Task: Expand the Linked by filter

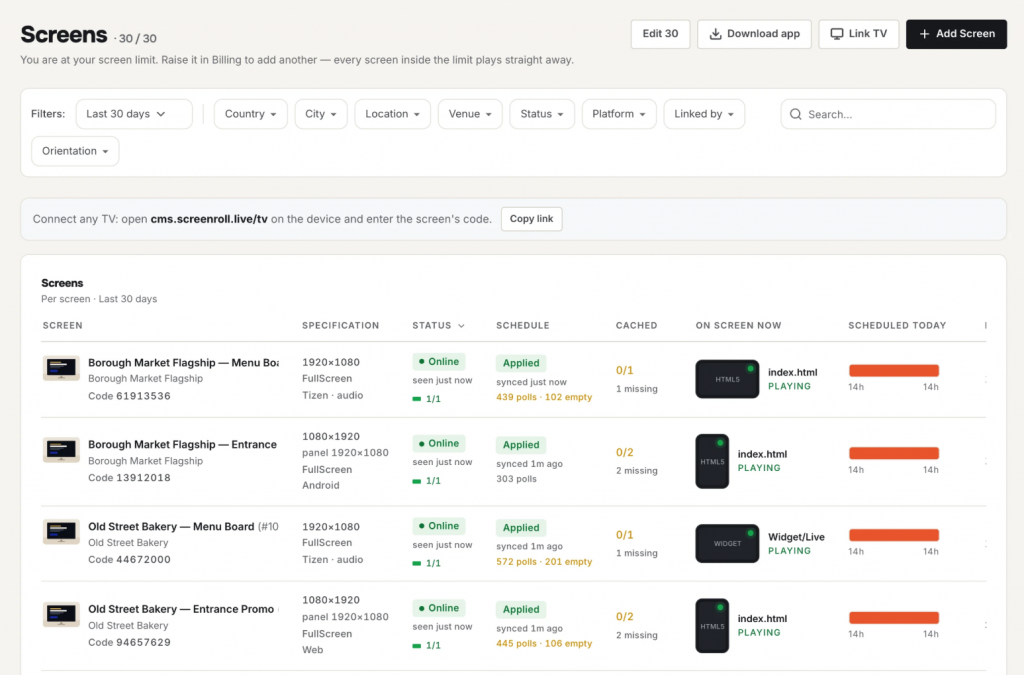Action: pyautogui.click(x=704, y=114)
